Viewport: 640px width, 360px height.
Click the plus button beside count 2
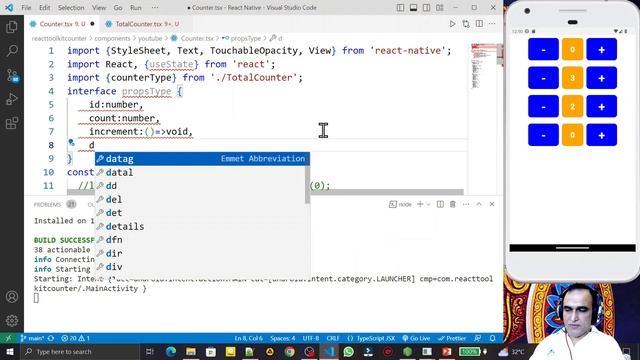tap(602, 107)
